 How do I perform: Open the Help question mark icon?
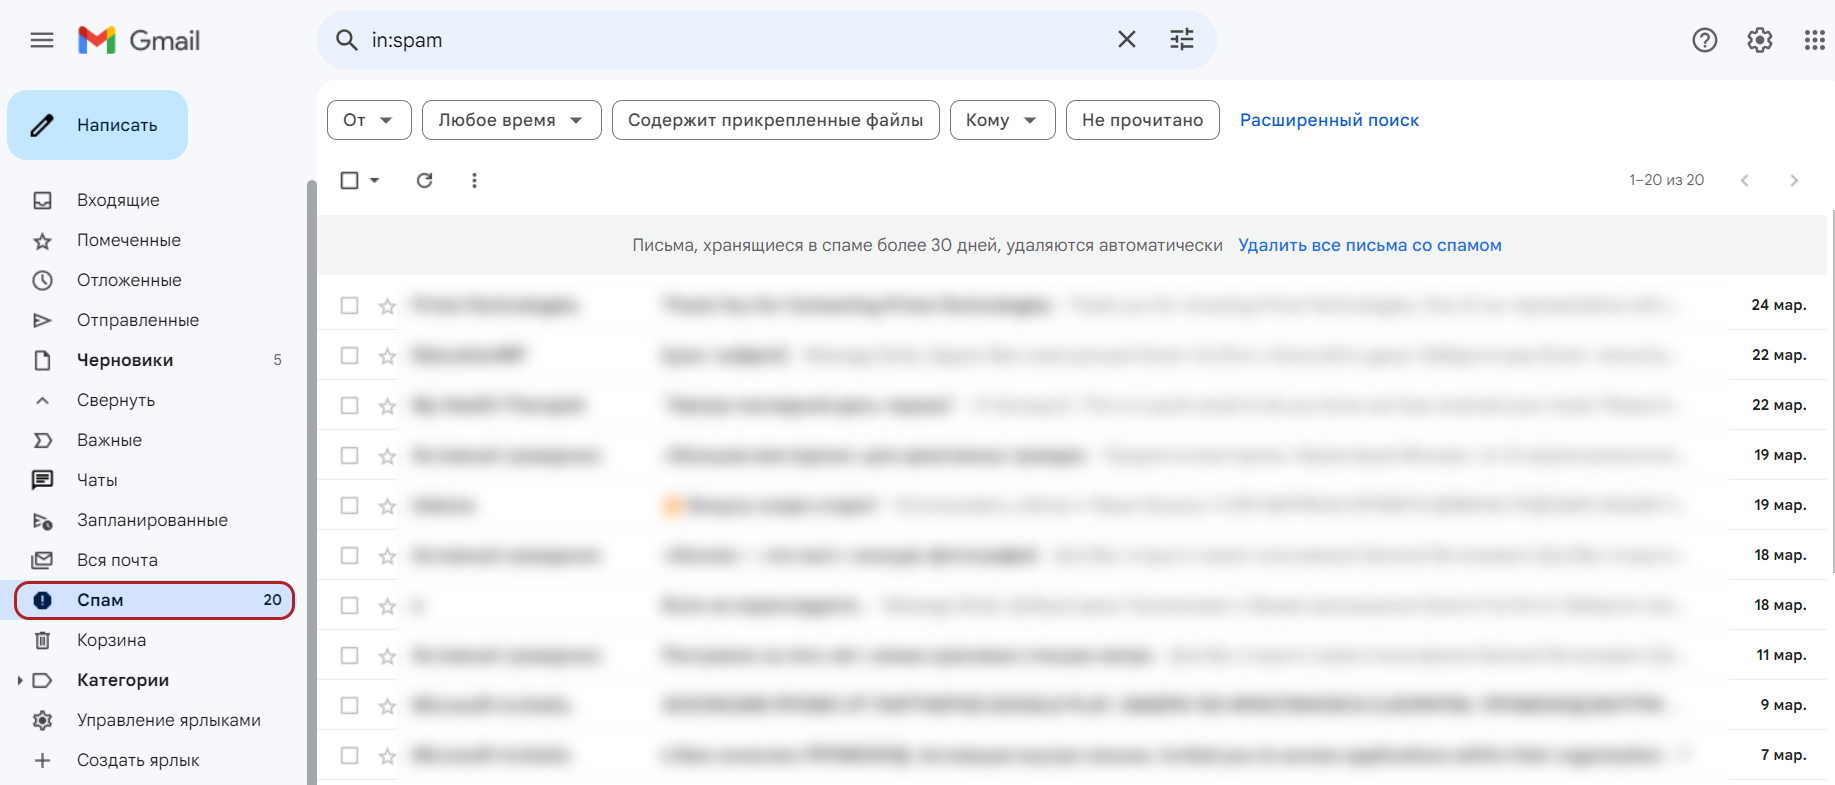tap(1705, 40)
